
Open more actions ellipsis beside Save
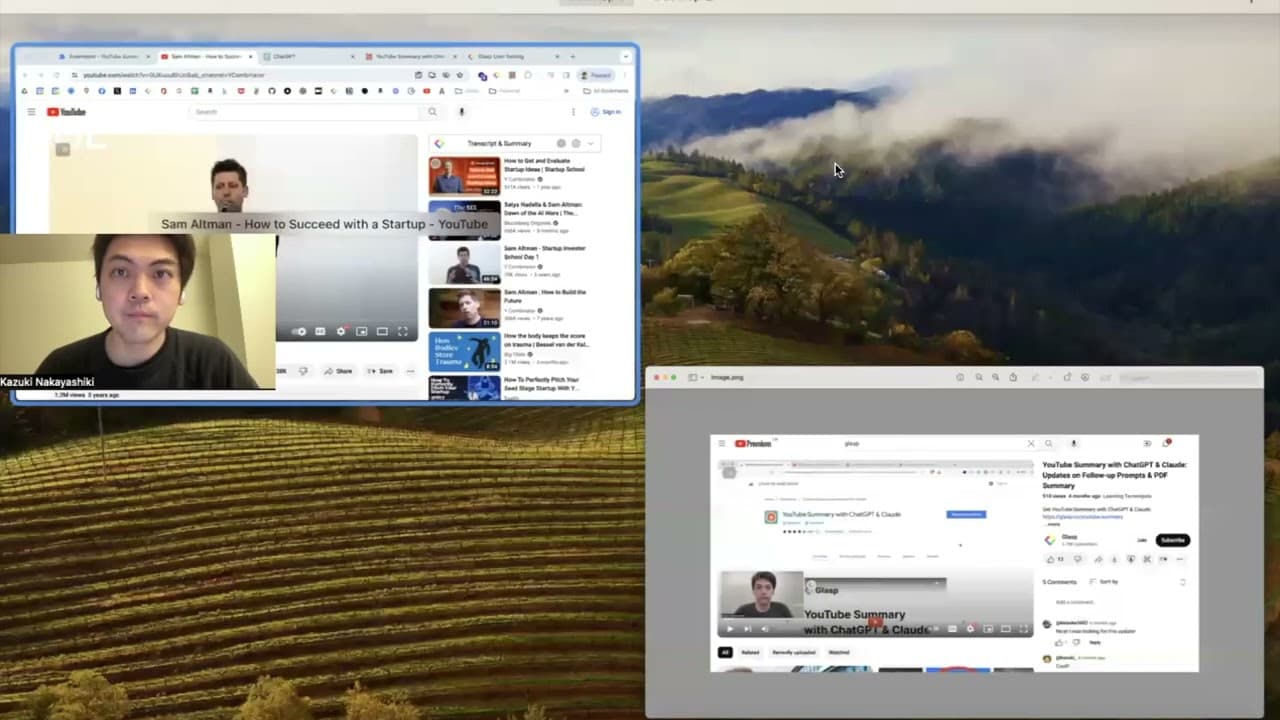point(411,371)
